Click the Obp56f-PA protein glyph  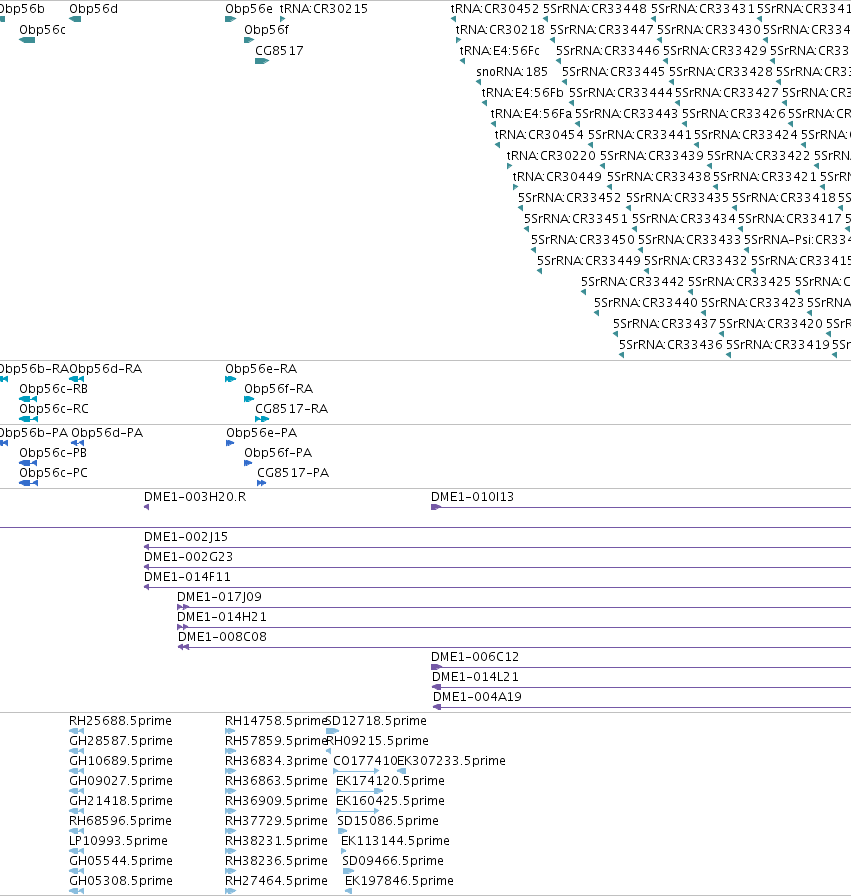point(248,463)
